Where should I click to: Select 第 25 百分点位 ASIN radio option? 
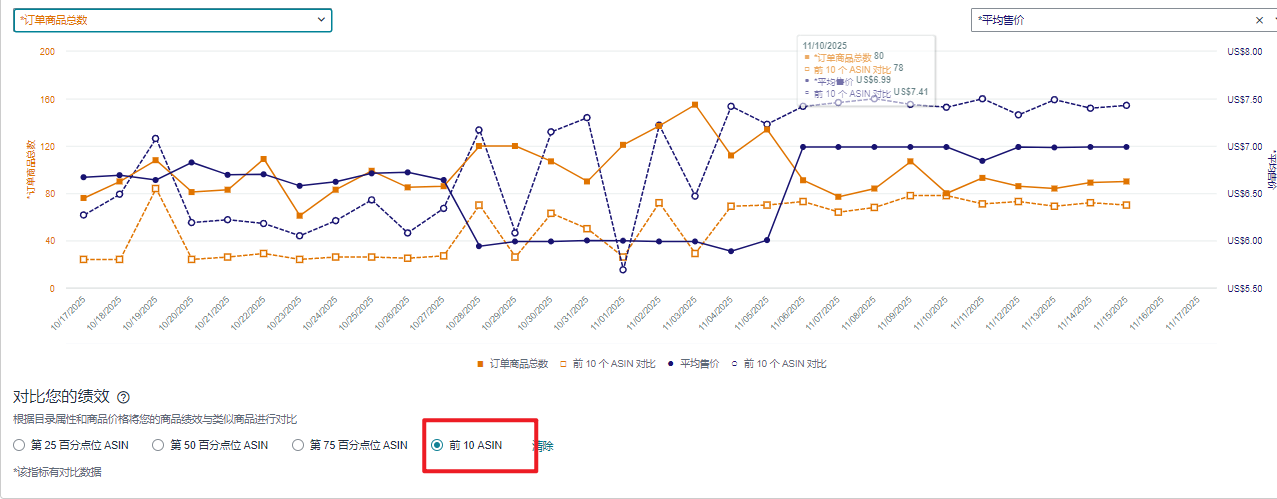point(19,445)
